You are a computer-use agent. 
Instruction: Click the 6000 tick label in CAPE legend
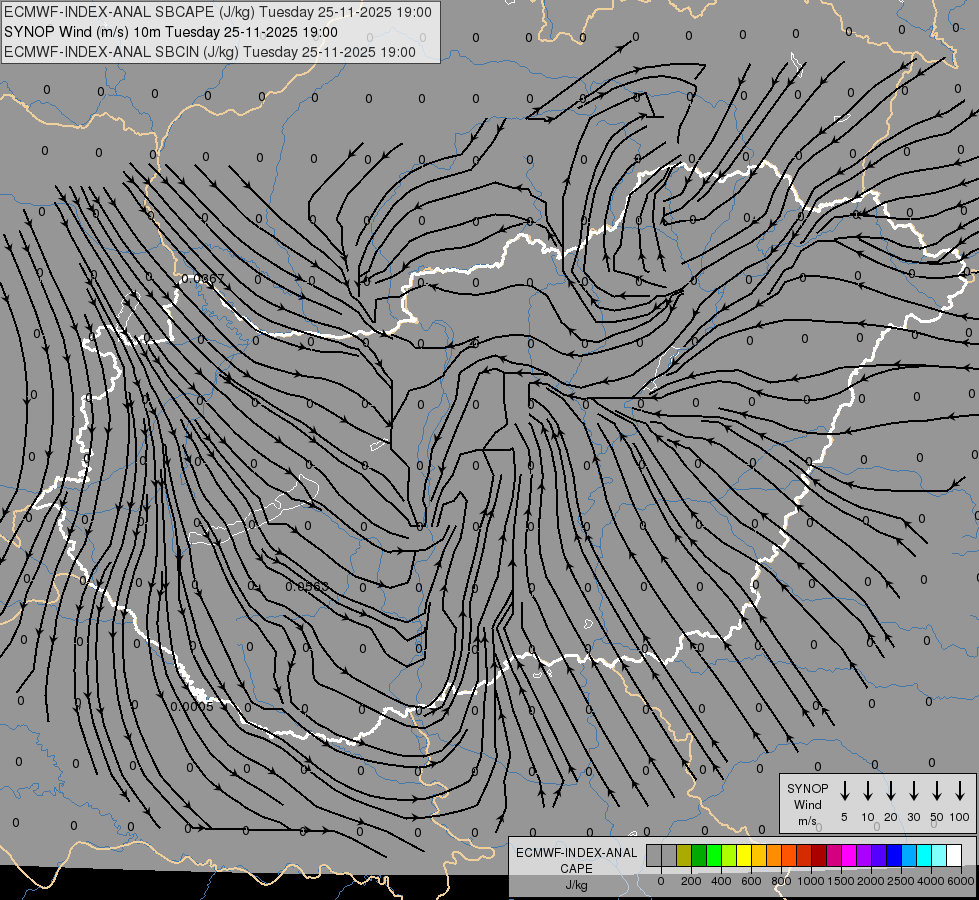coord(961,881)
